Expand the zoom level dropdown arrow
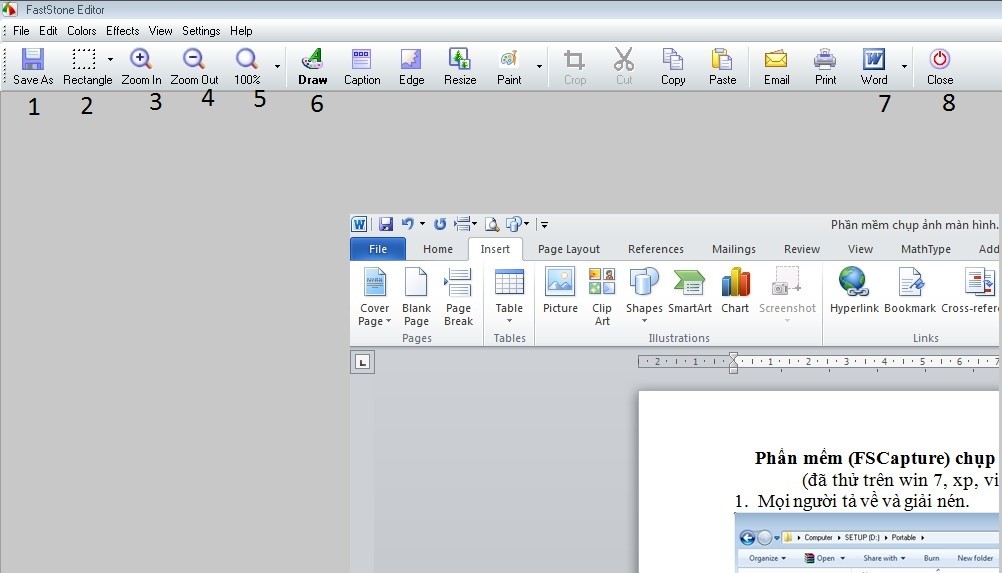The width and height of the screenshot is (1002, 573). coord(277,66)
